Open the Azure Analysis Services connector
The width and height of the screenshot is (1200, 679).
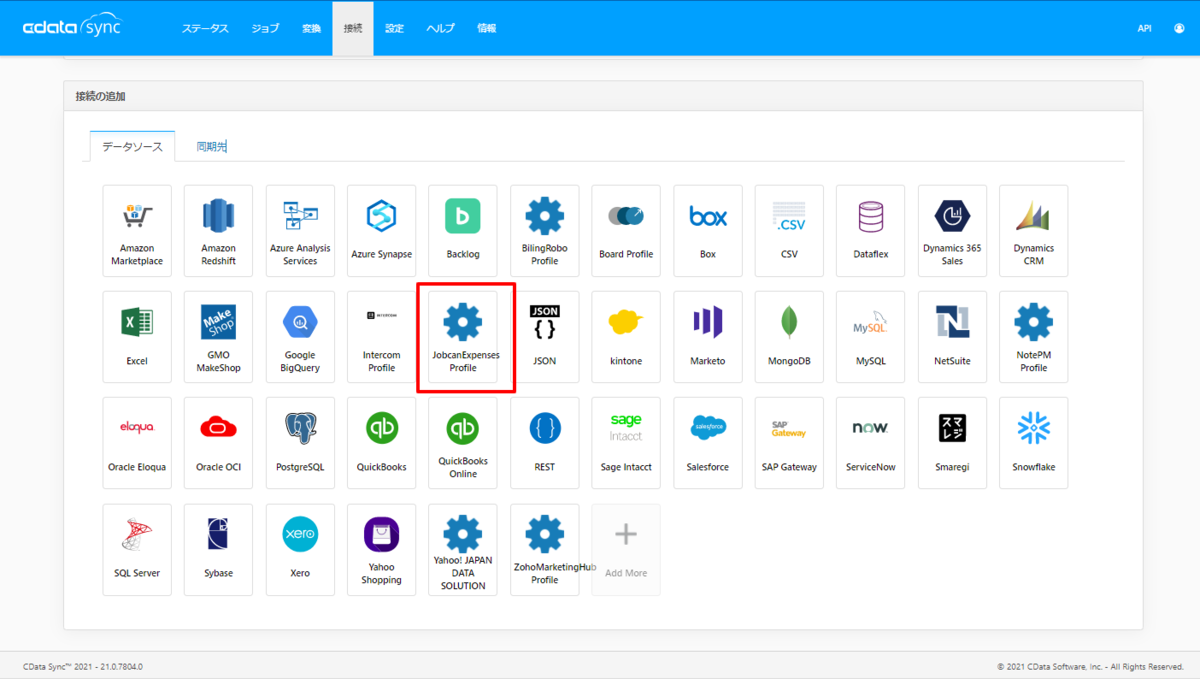(300, 231)
